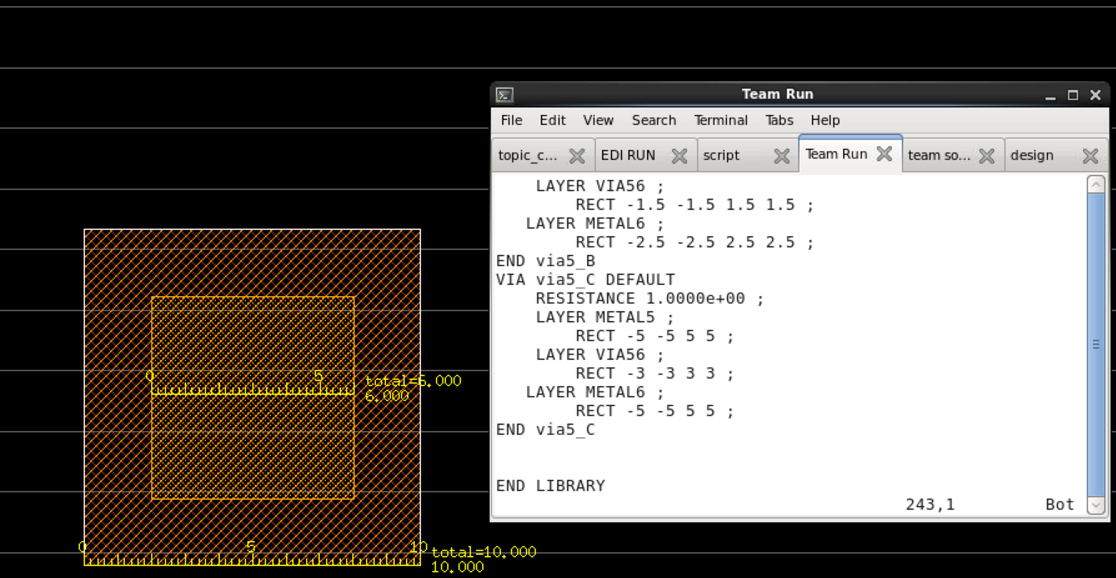The image size is (1116, 578).
Task: Click the terminal scrollbar down arrow
Action: pyautogui.click(x=1096, y=505)
